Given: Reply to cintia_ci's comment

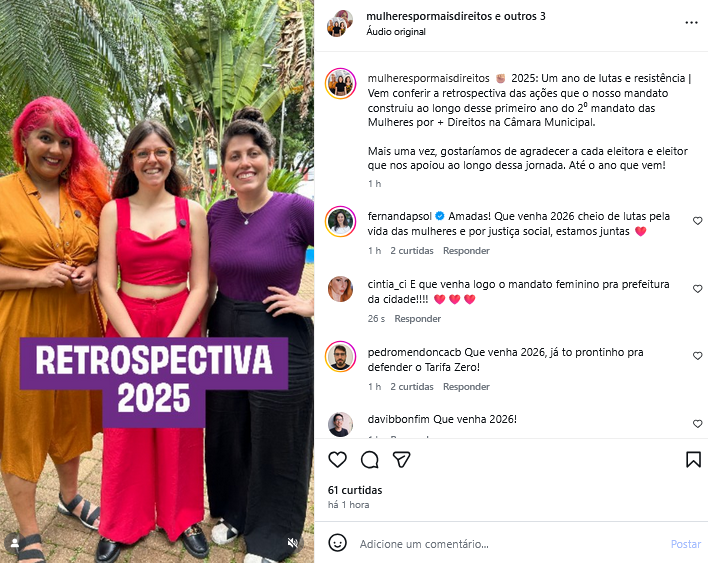Looking at the screenshot, I should coord(418,319).
